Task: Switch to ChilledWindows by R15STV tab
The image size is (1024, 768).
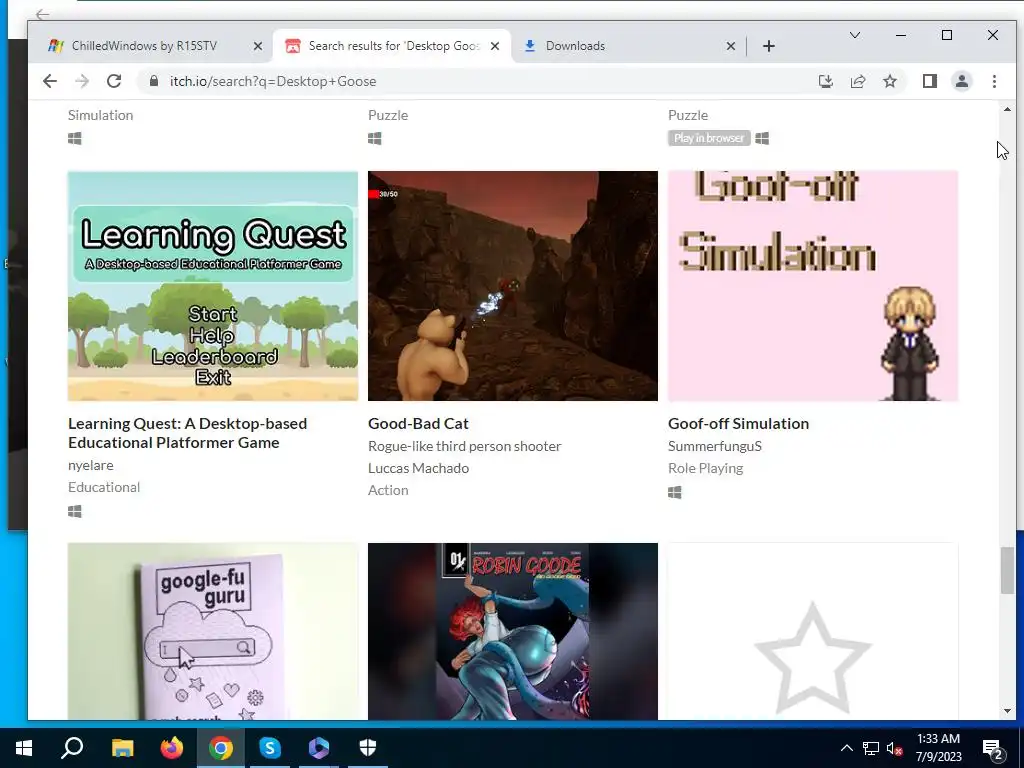Action: pos(144,46)
